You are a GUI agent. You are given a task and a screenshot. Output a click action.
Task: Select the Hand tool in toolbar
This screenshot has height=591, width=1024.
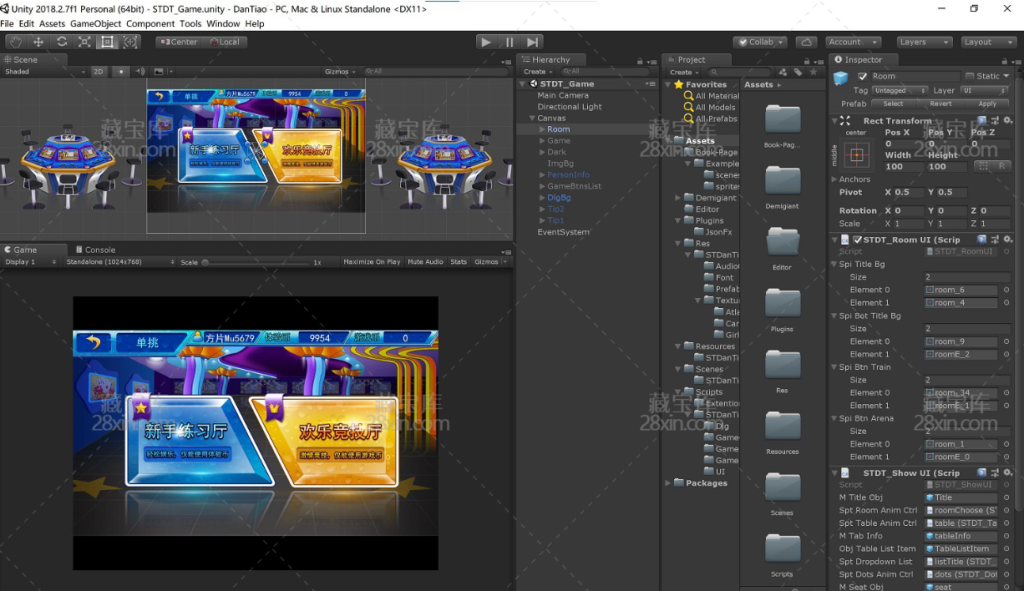[15, 42]
